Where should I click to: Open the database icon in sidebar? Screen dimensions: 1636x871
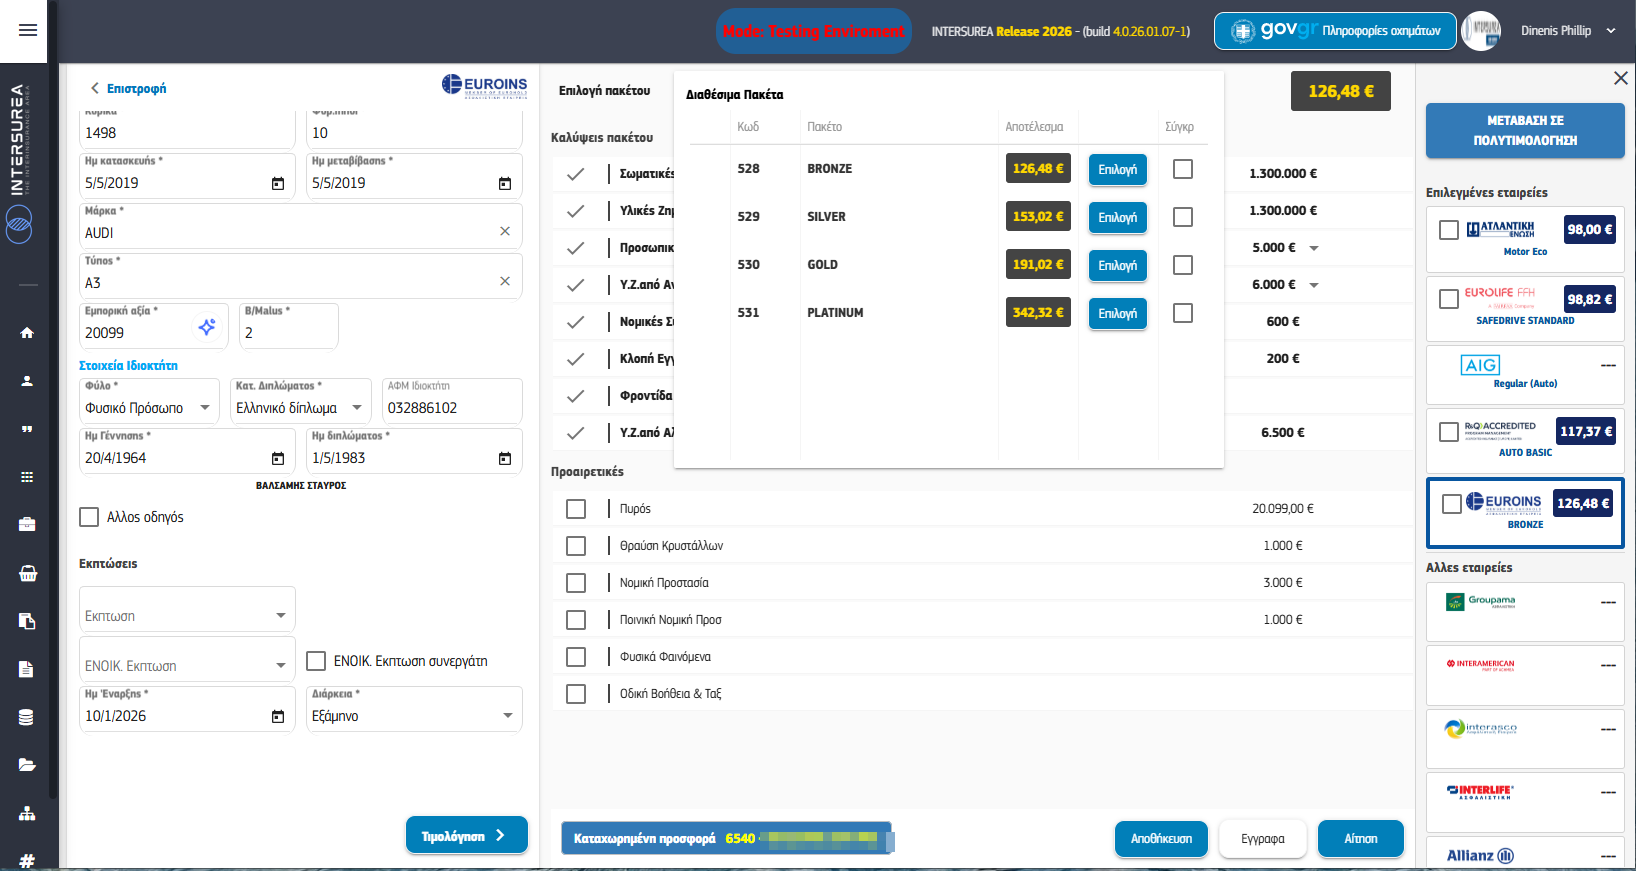(27, 717)
